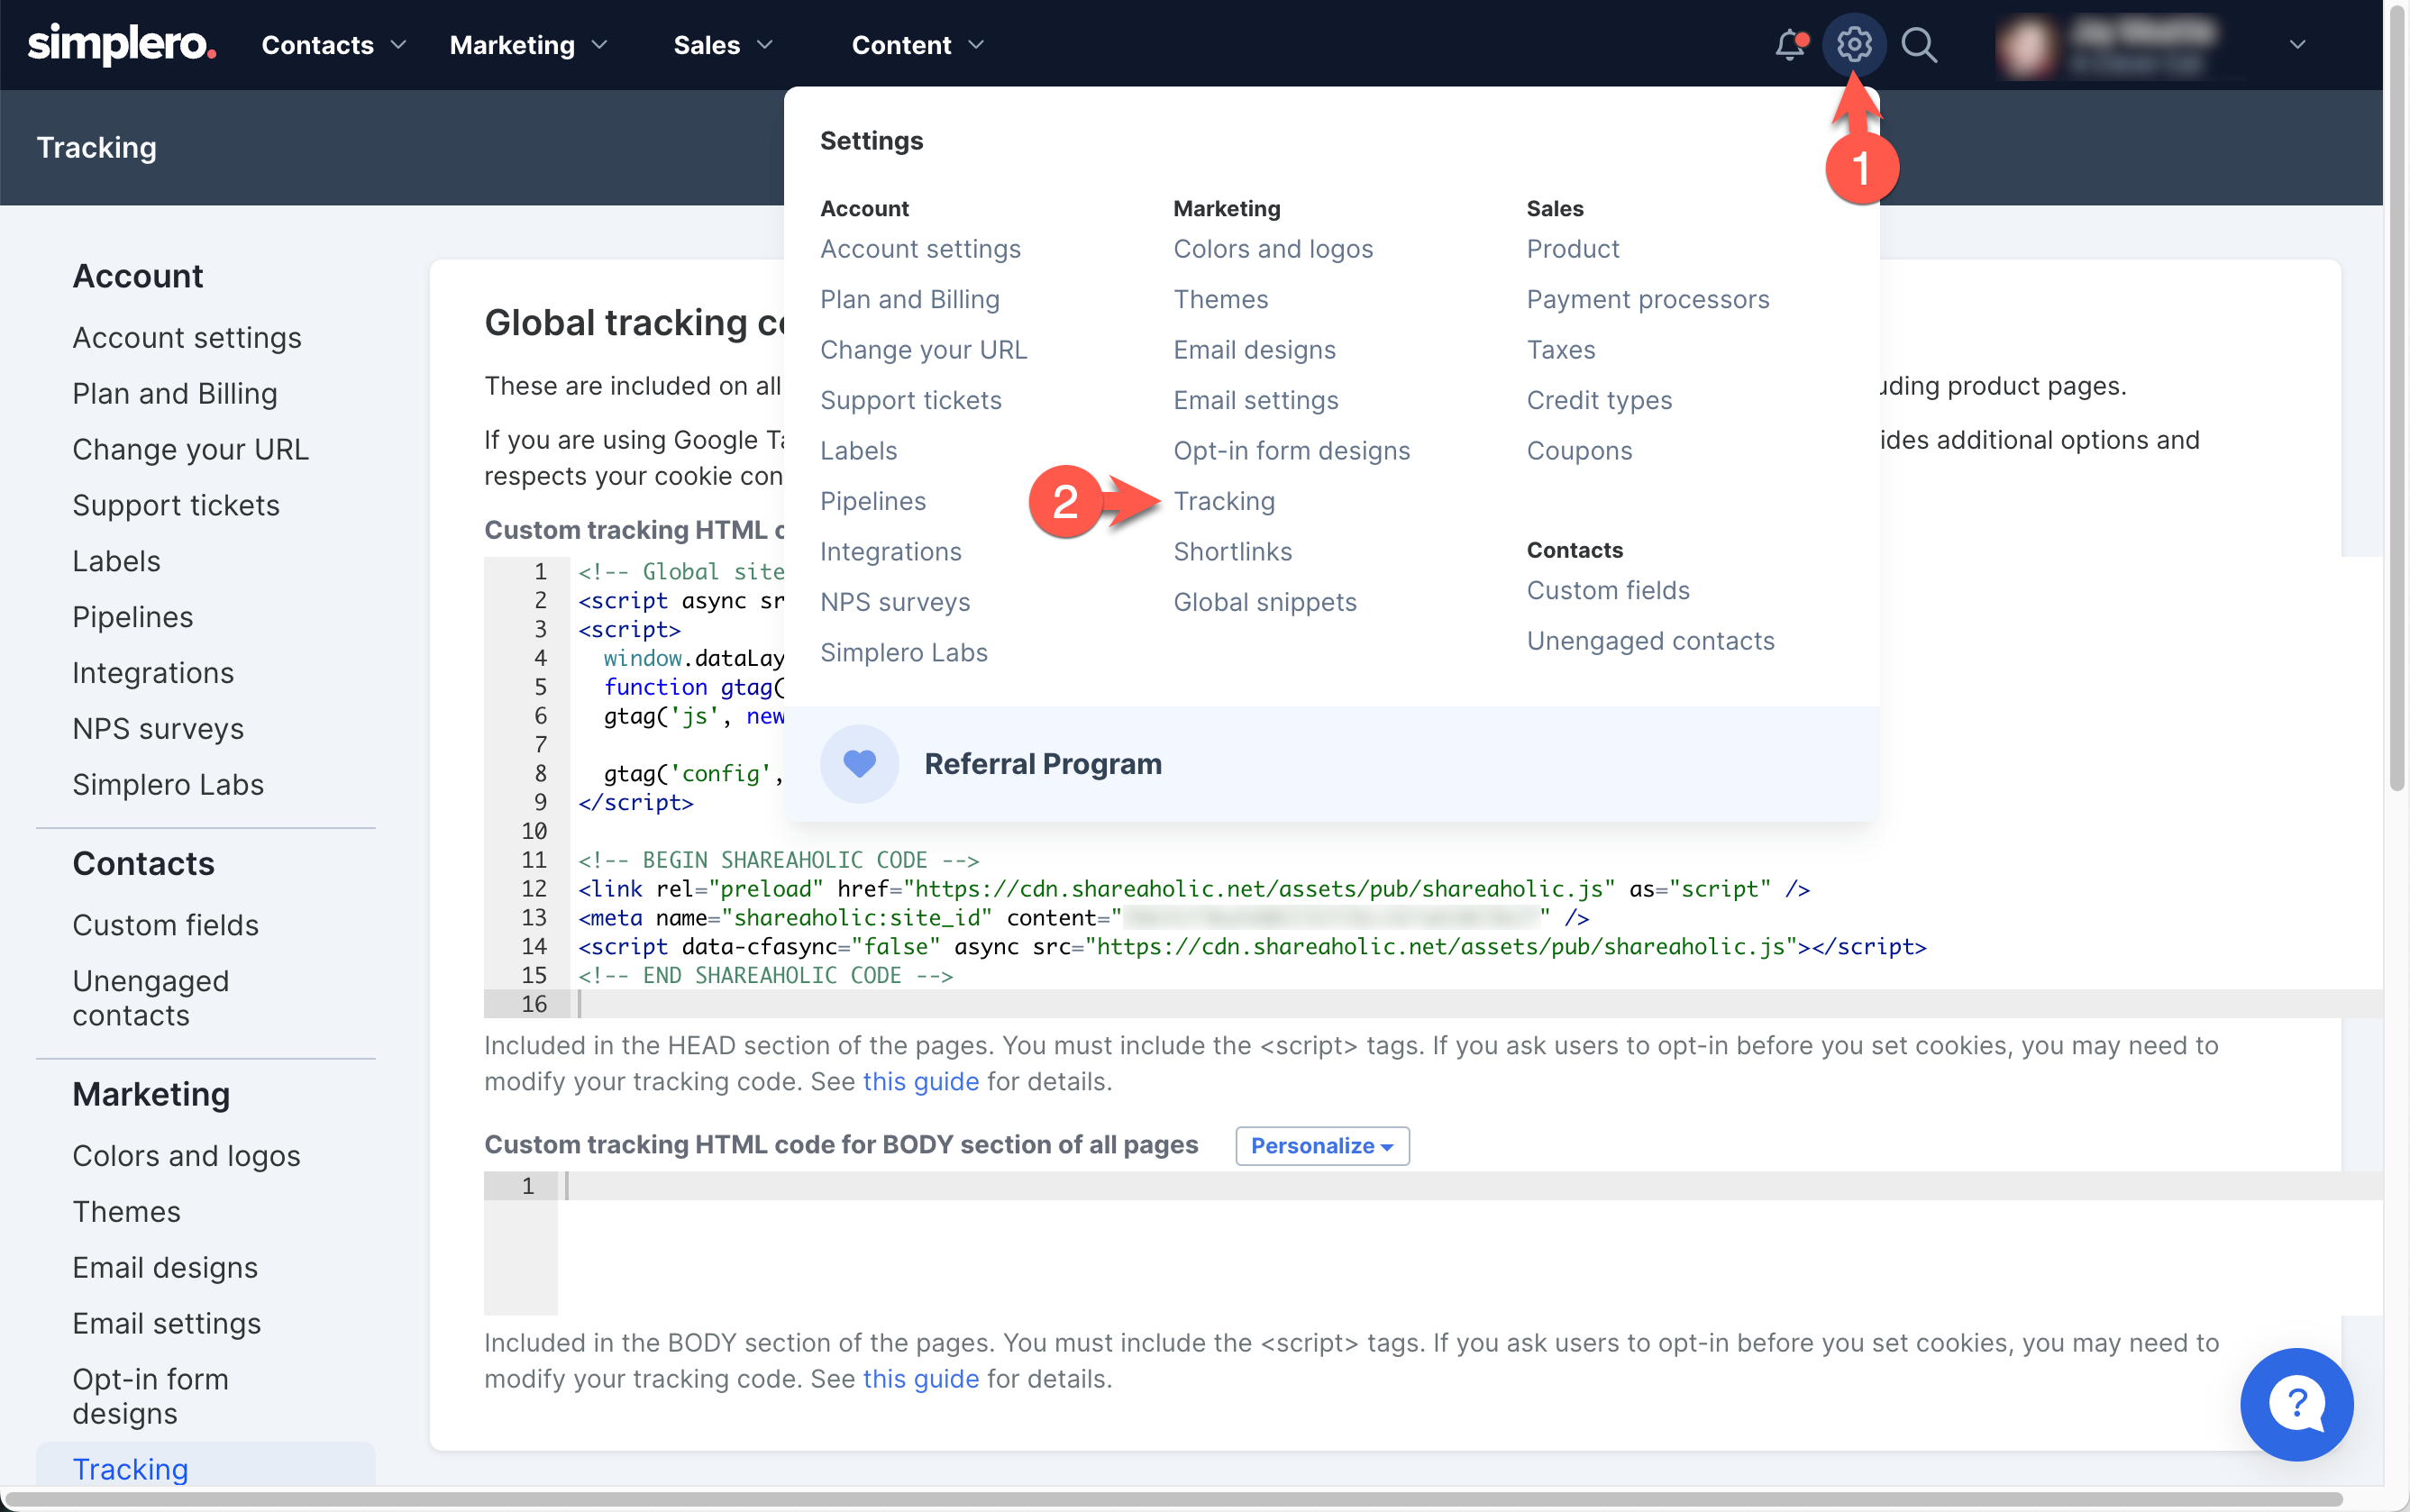Open Plan and Billing from the sidebar
Viewport: 2410px width, 1512px height.
[174, 393]
